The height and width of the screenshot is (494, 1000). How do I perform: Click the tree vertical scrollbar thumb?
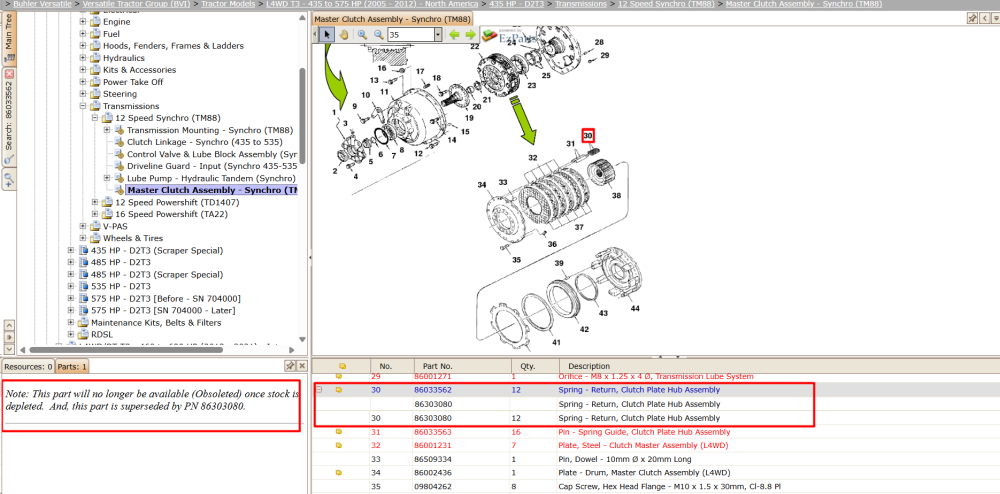tap(302, 115)
